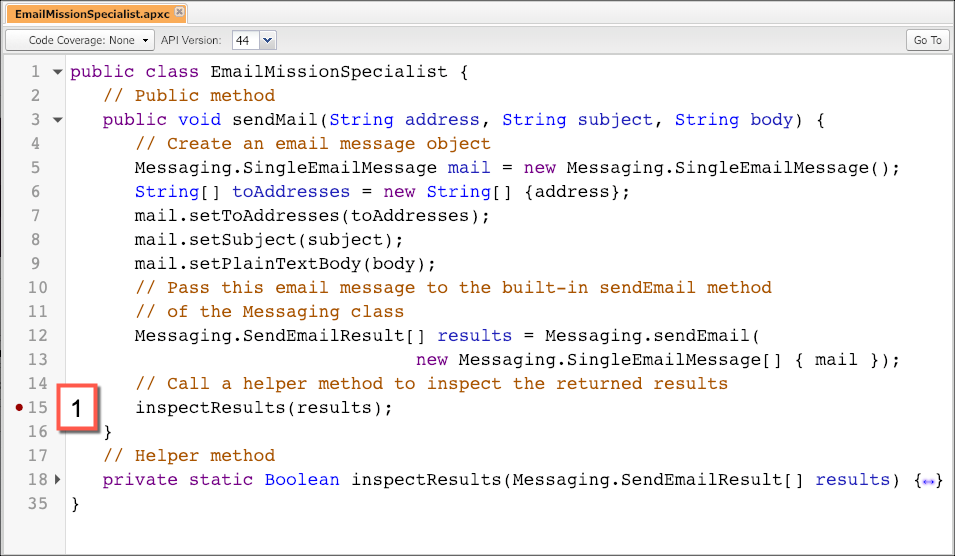Click 'Messaging.SingleEmailMessage mail' on line 5

point(312,168)
